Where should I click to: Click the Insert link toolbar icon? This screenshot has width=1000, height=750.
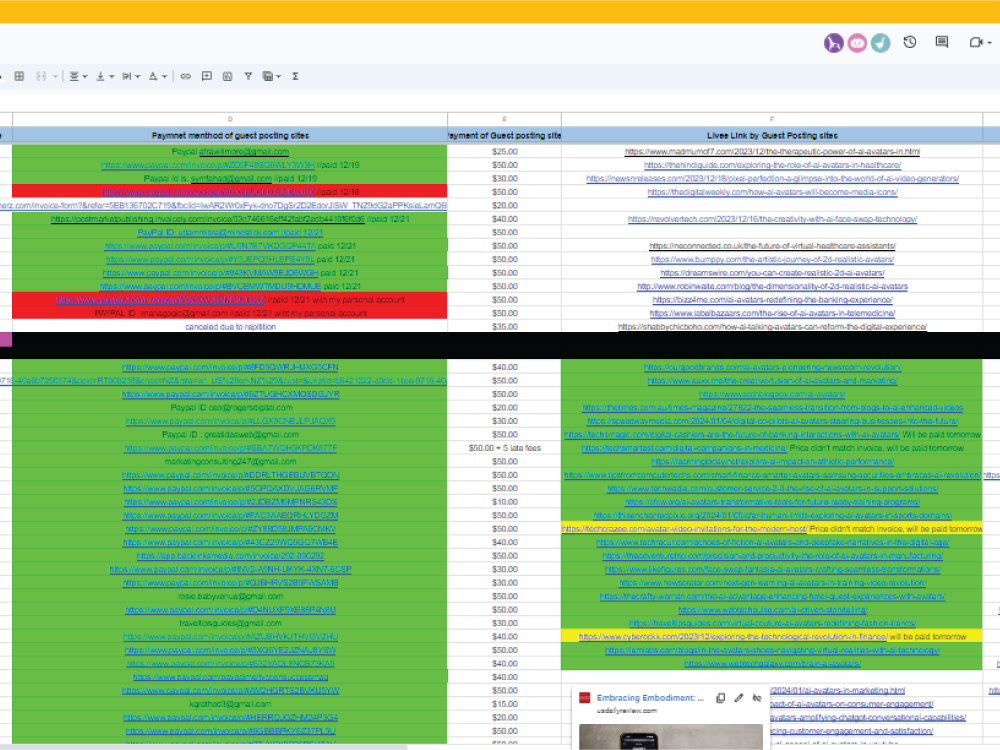186,76
